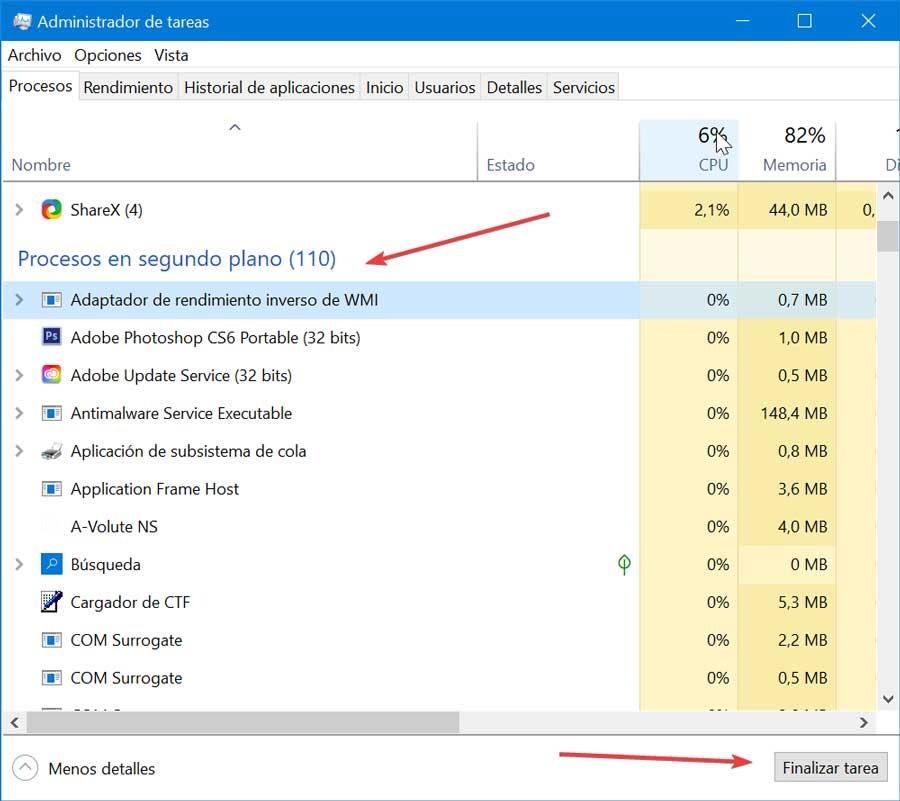The width and height of the screenshot is (900, 801).
Task: Click the vertical scrollbar thumb
Action: coord(888,236)
